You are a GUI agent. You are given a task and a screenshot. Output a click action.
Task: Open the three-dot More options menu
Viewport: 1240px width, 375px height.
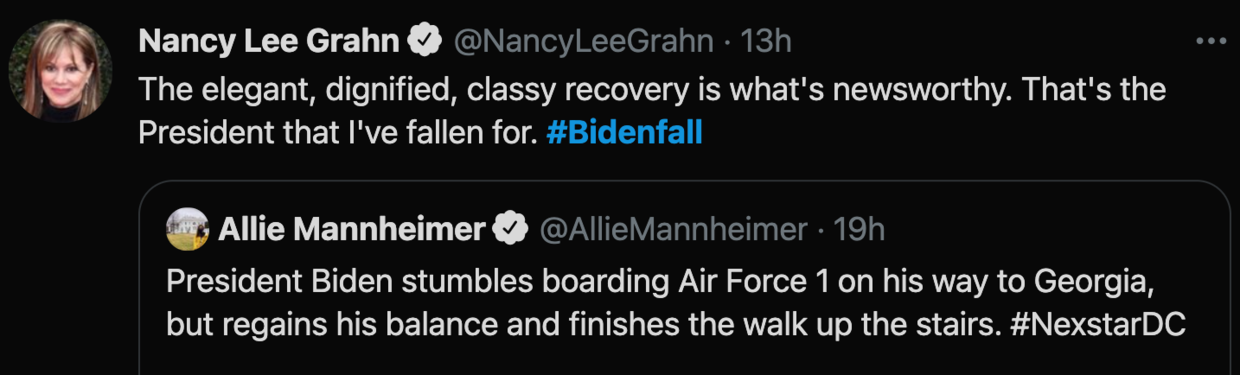[x=1211, y=41]
